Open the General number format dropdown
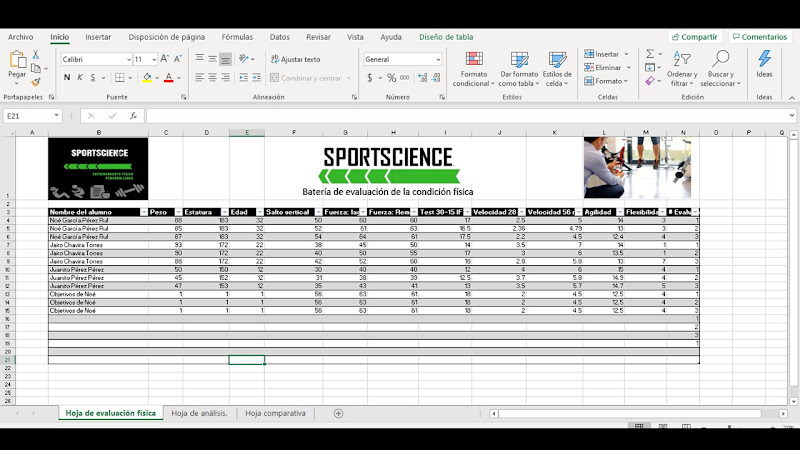Screen dimensions: 800x450 tap(438, 60)
